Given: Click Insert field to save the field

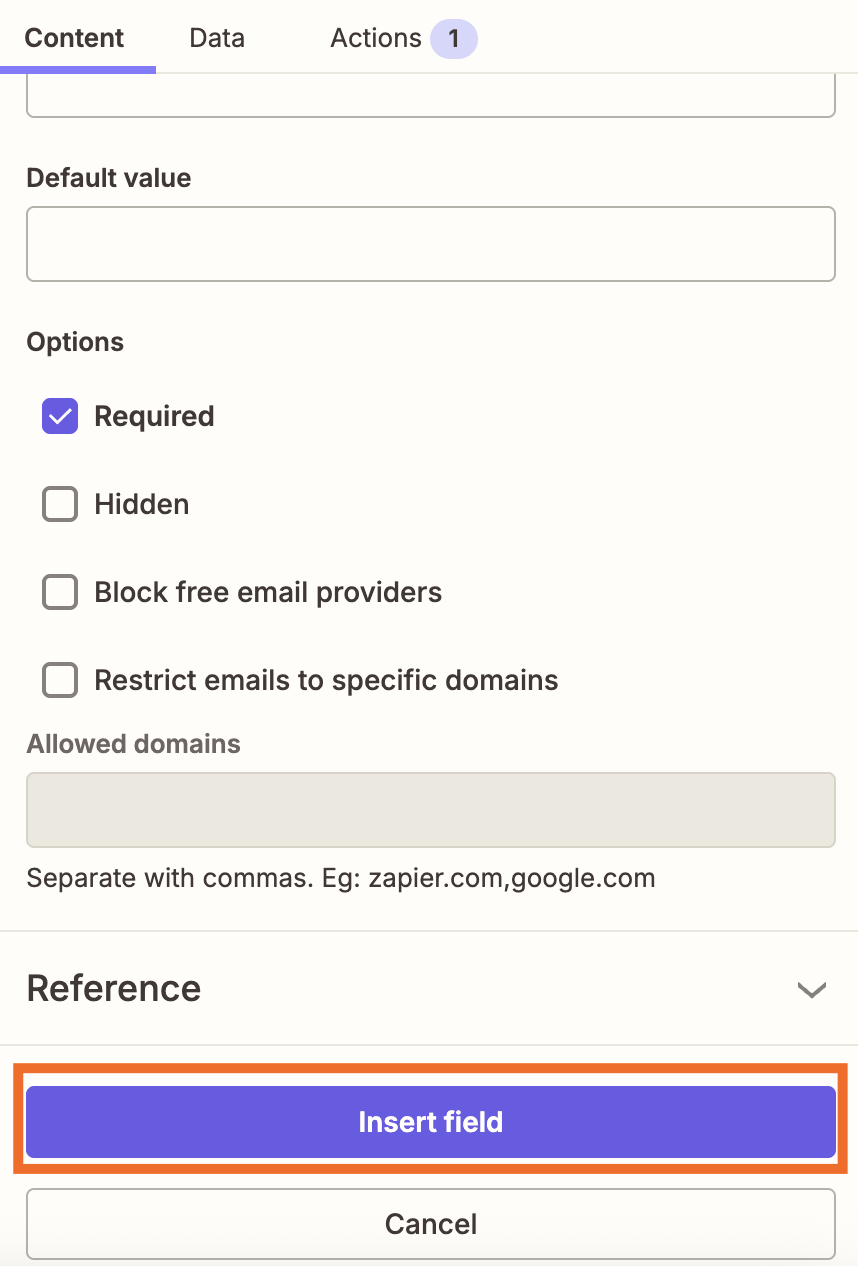Looking at the screenshot, I should (x=430, y=1121).
